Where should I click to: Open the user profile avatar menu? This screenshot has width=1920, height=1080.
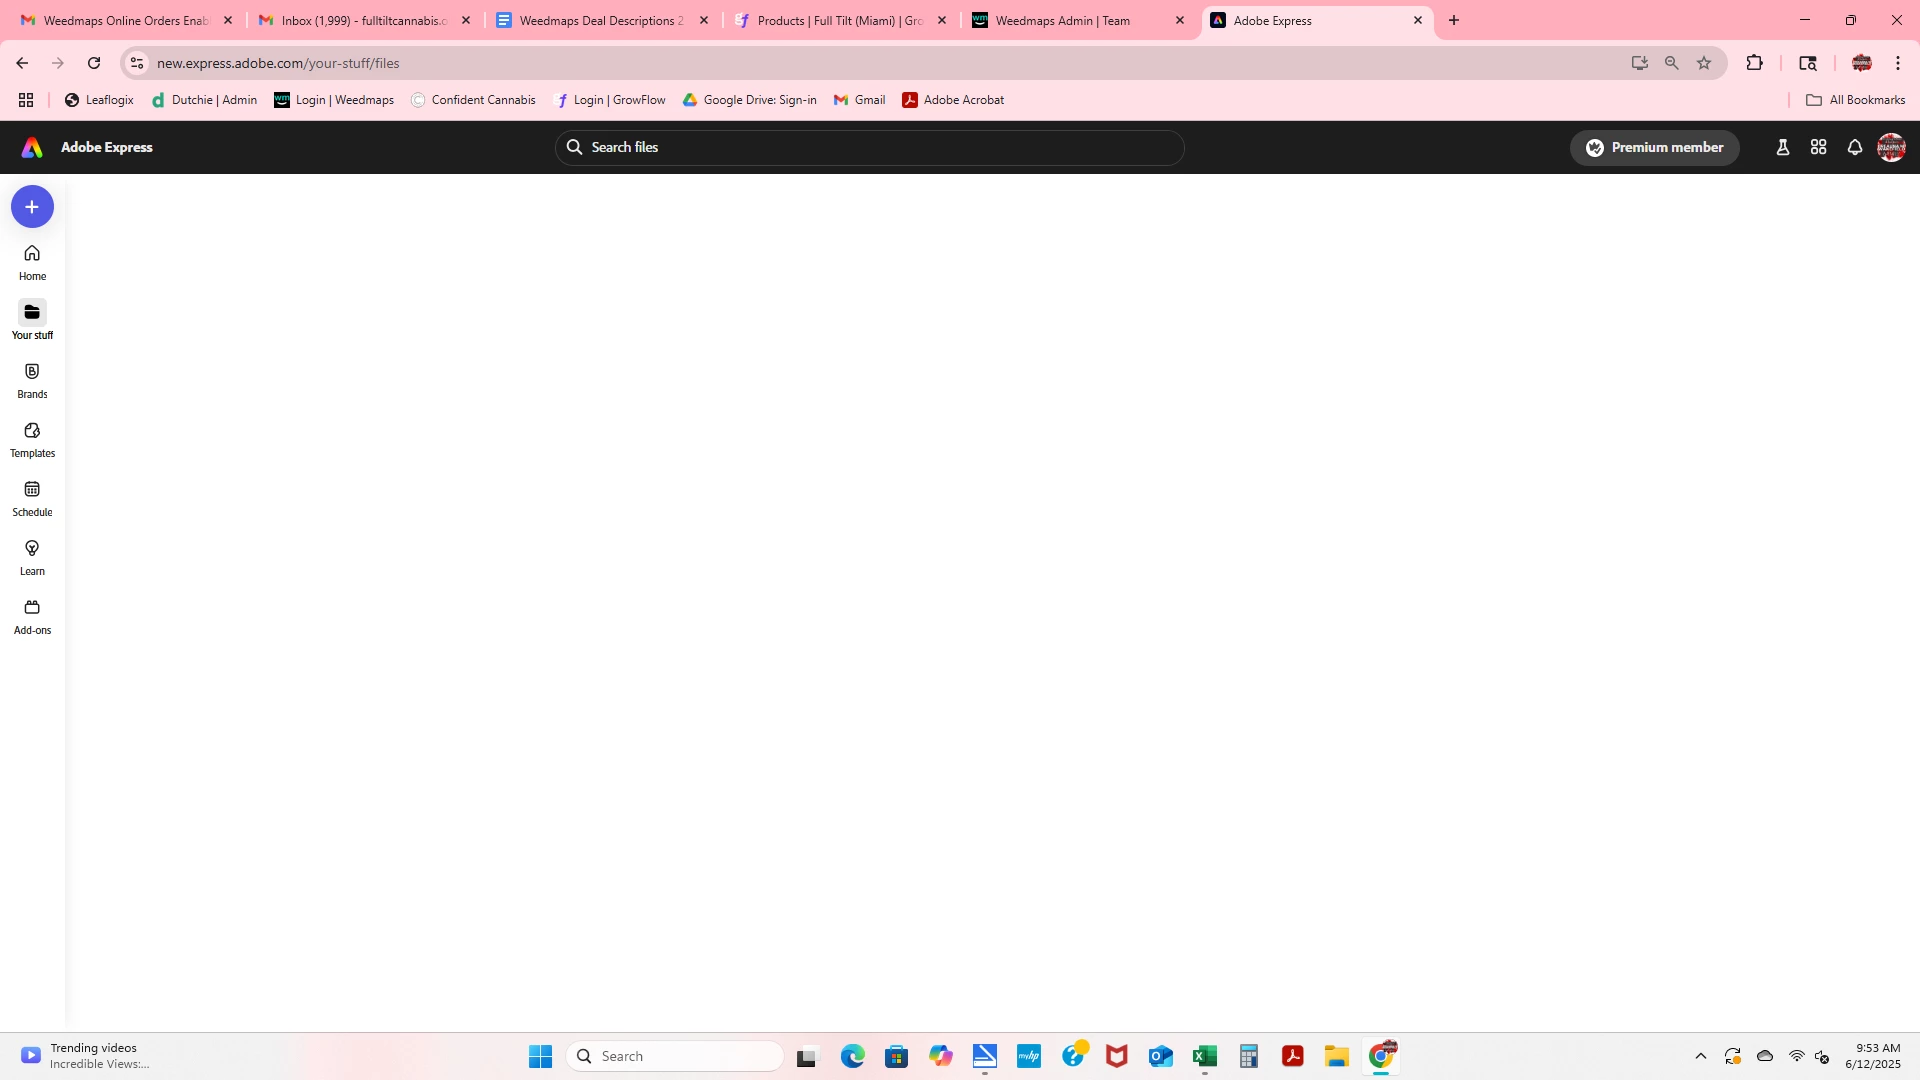[x=1891, y=148]
